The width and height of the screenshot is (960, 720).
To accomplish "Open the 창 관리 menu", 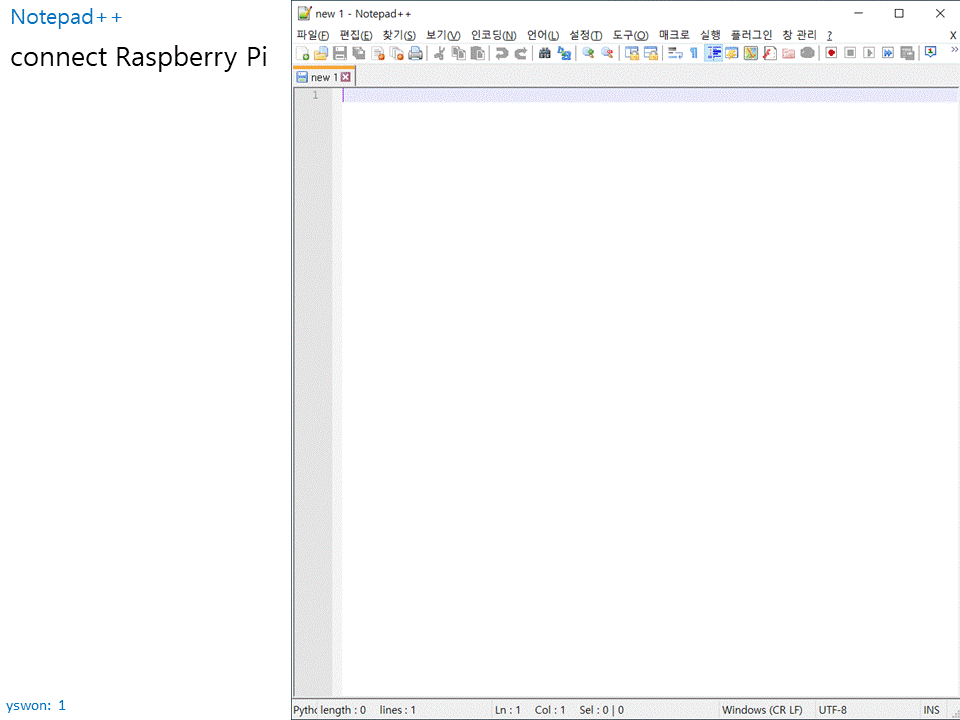I will pyautogui.click(x=800, y=36).
